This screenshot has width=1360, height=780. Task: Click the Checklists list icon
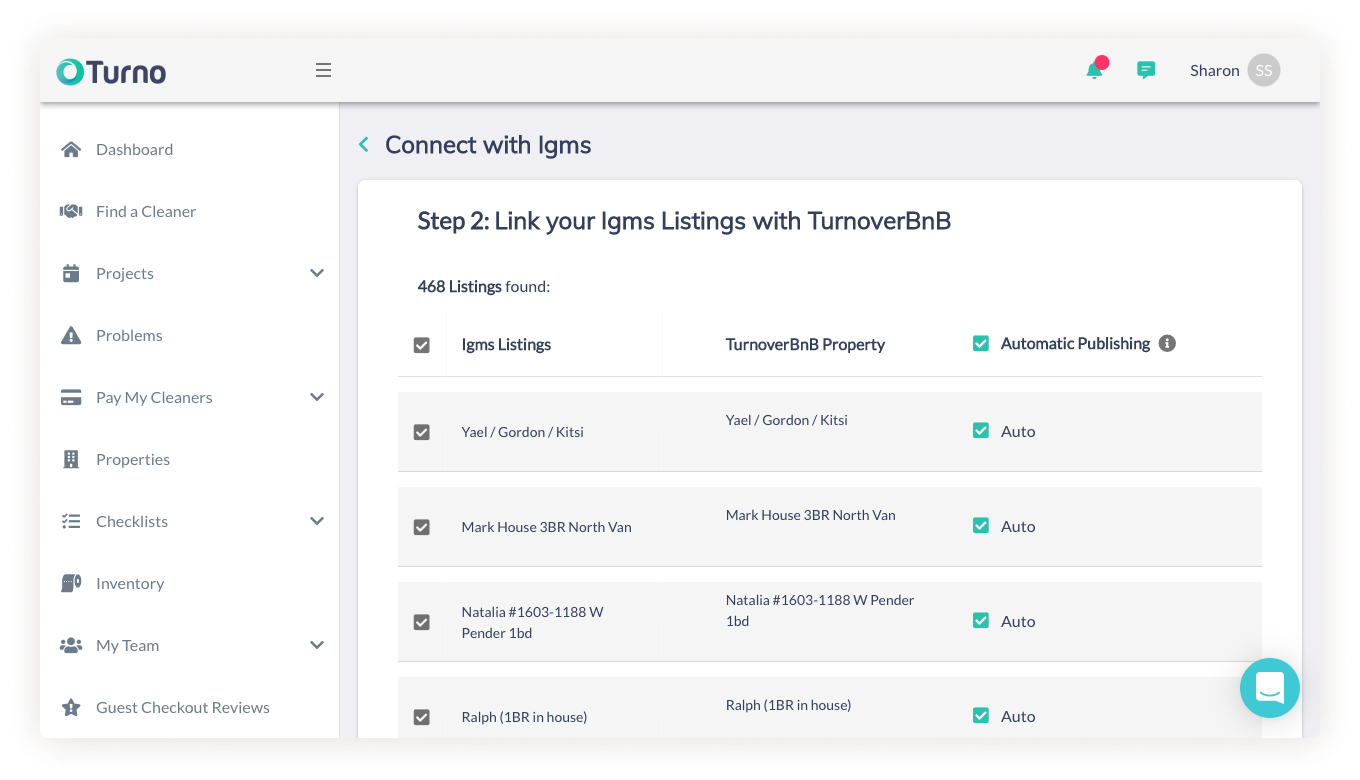tap(71, 521)
